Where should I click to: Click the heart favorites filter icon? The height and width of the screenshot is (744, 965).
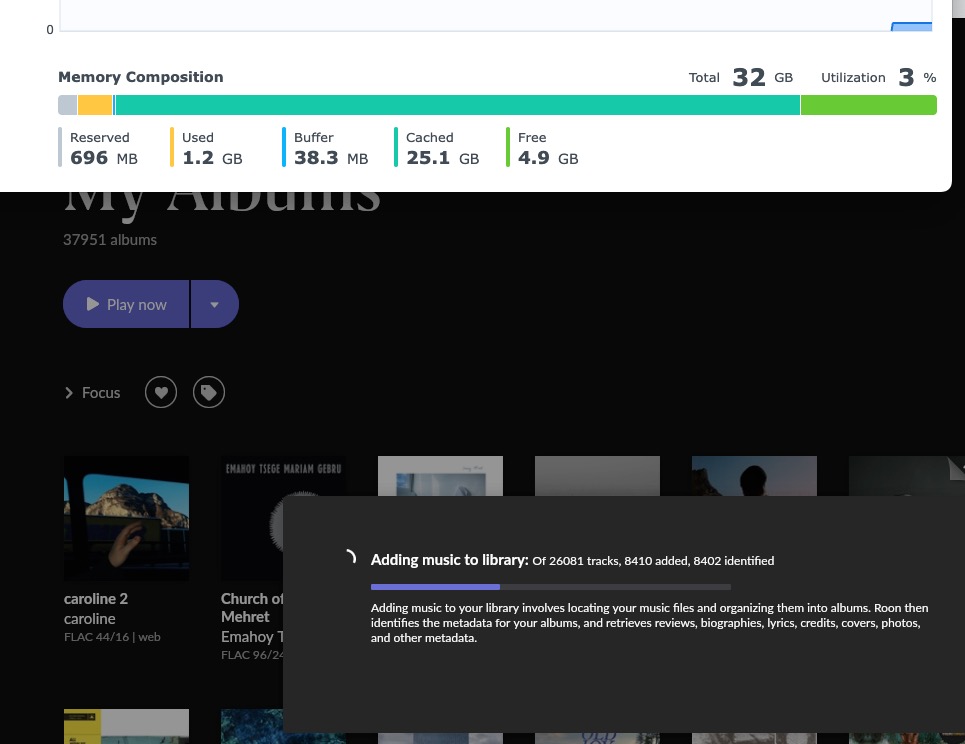[161, 393]
